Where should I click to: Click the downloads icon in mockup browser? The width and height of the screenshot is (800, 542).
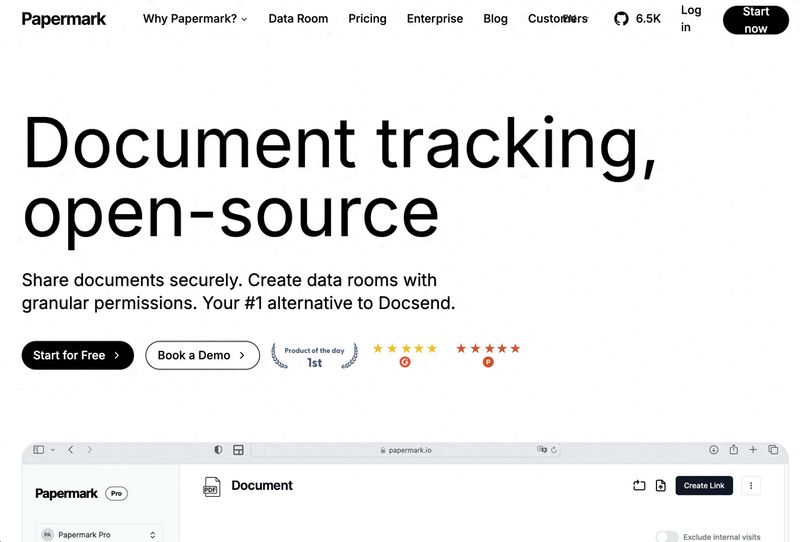pyautogui.click(x=714, y=450)
